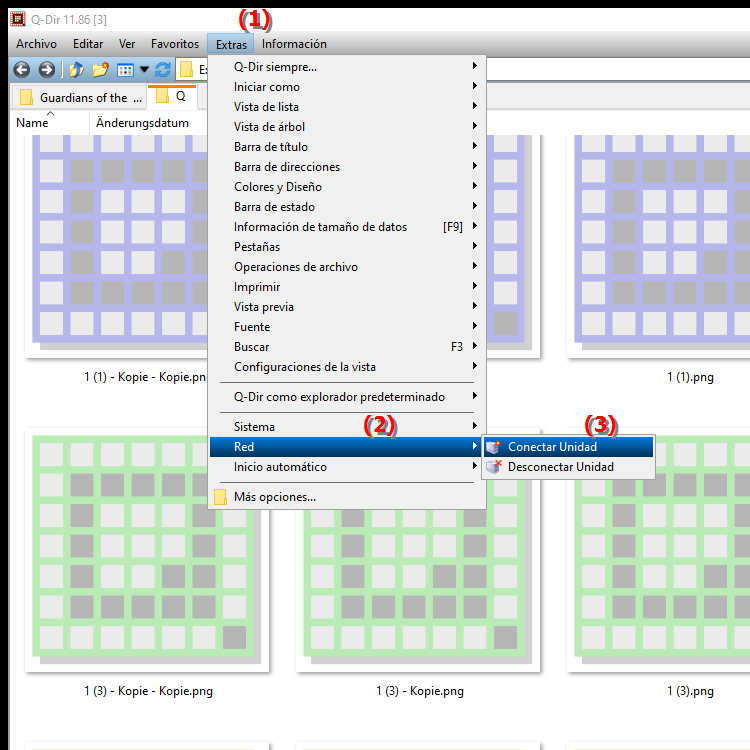Click the Forward navigation arrow
750x750 pixels.
(x=46, y=70)
